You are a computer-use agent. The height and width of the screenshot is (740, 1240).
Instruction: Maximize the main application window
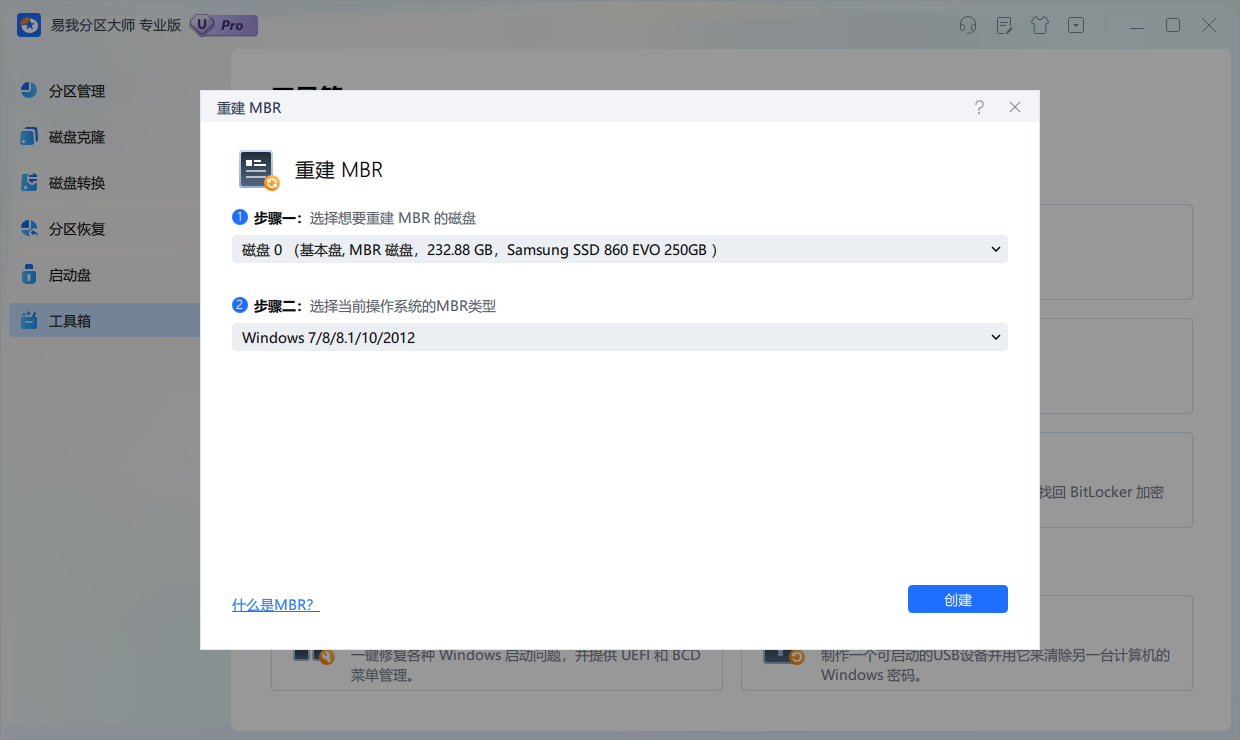click(x=1173, y=25)
